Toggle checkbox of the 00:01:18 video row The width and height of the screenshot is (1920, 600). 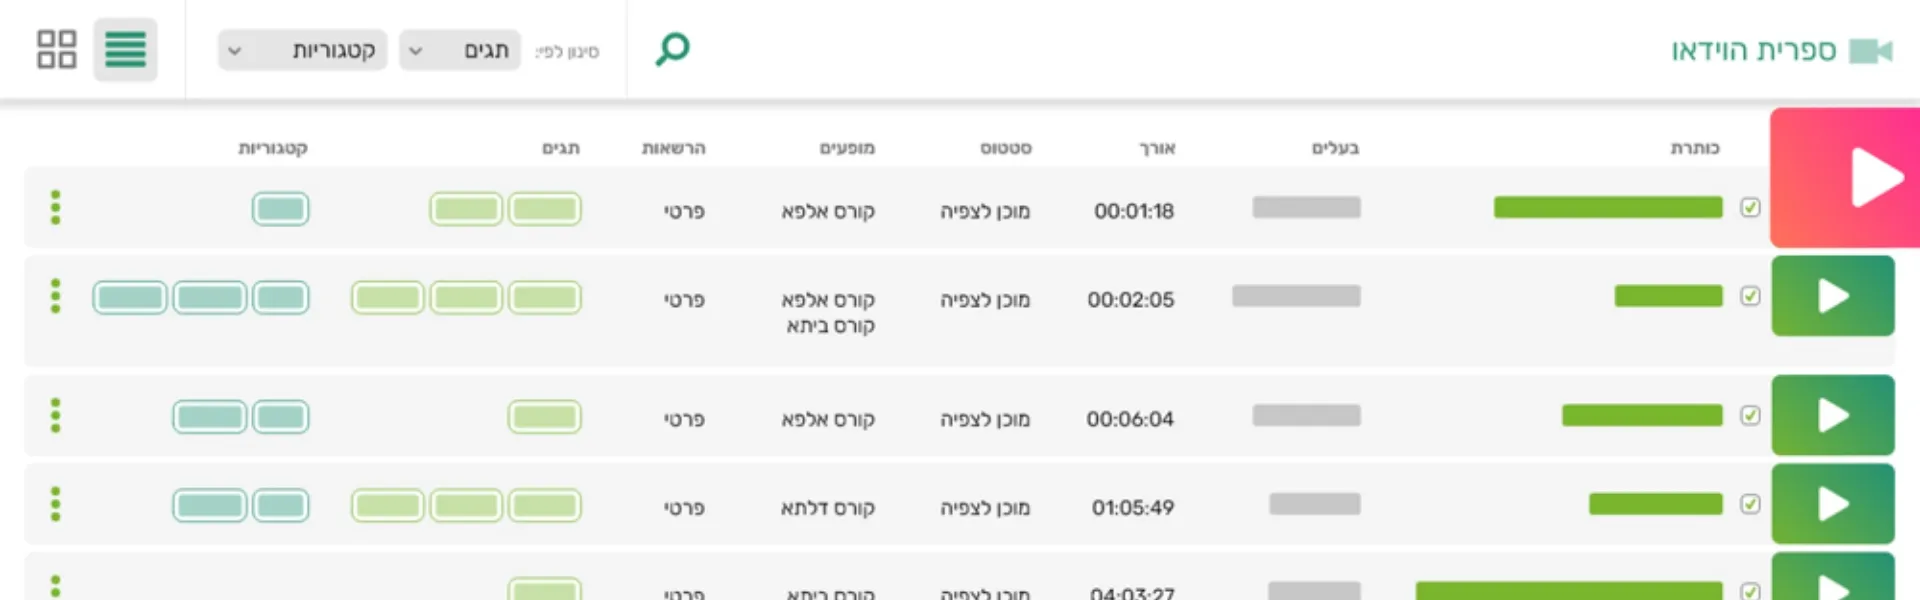click(x=1750, y=208)
